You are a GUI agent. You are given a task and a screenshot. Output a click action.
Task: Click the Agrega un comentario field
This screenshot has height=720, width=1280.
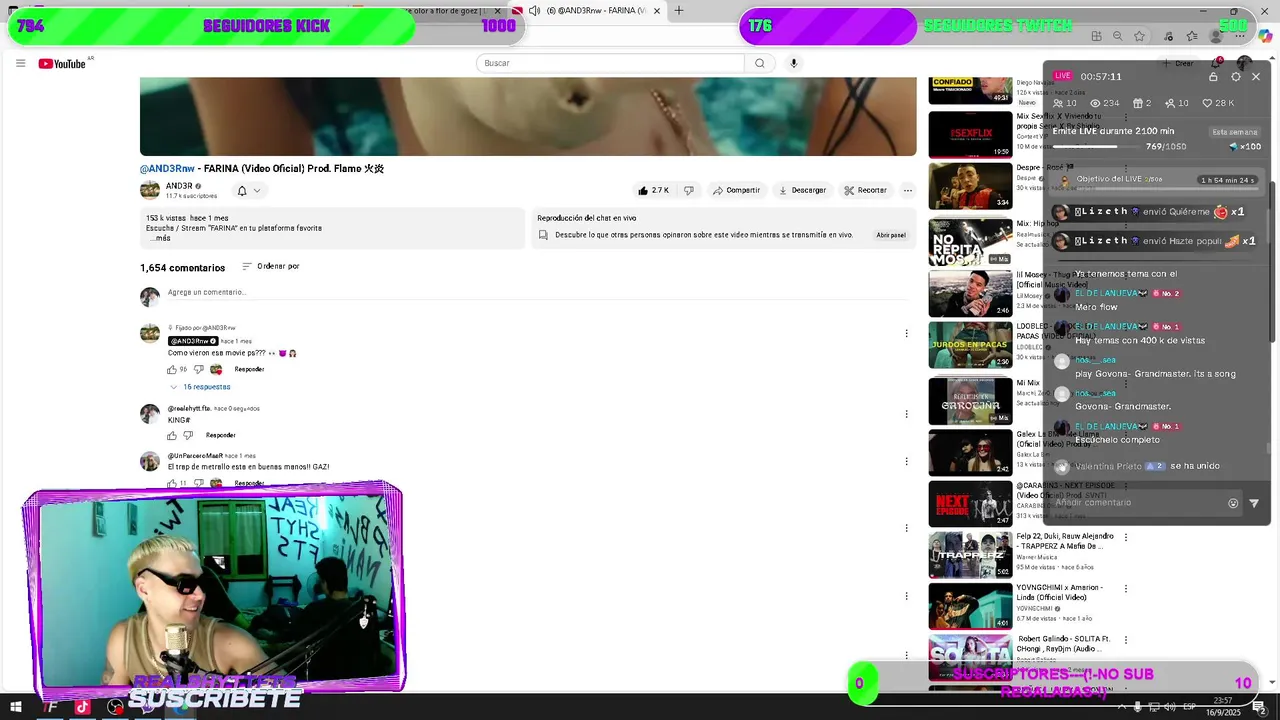[540, 292]
